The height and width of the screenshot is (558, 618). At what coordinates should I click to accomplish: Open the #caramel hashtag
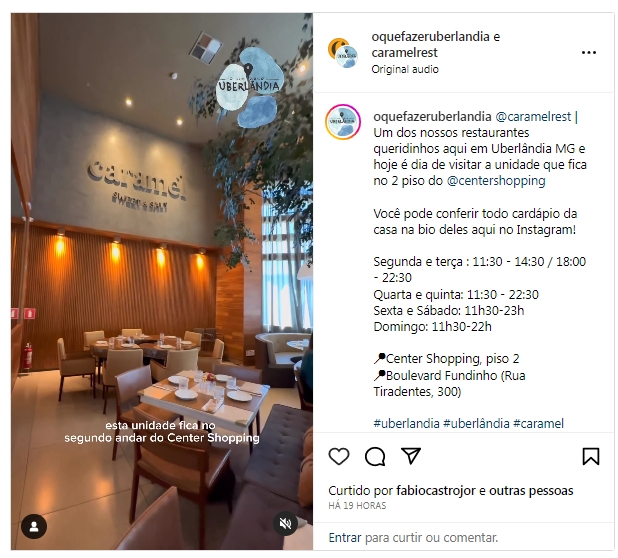pos(538,424)
